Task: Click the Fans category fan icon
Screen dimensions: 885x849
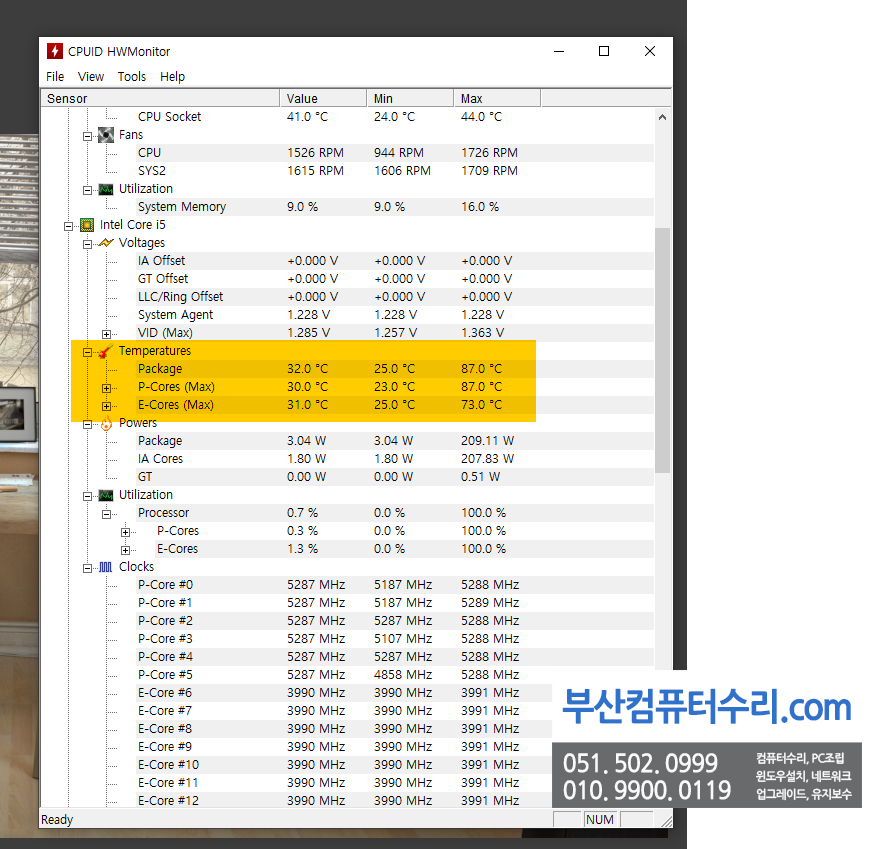Action: [x=106, y=135]
